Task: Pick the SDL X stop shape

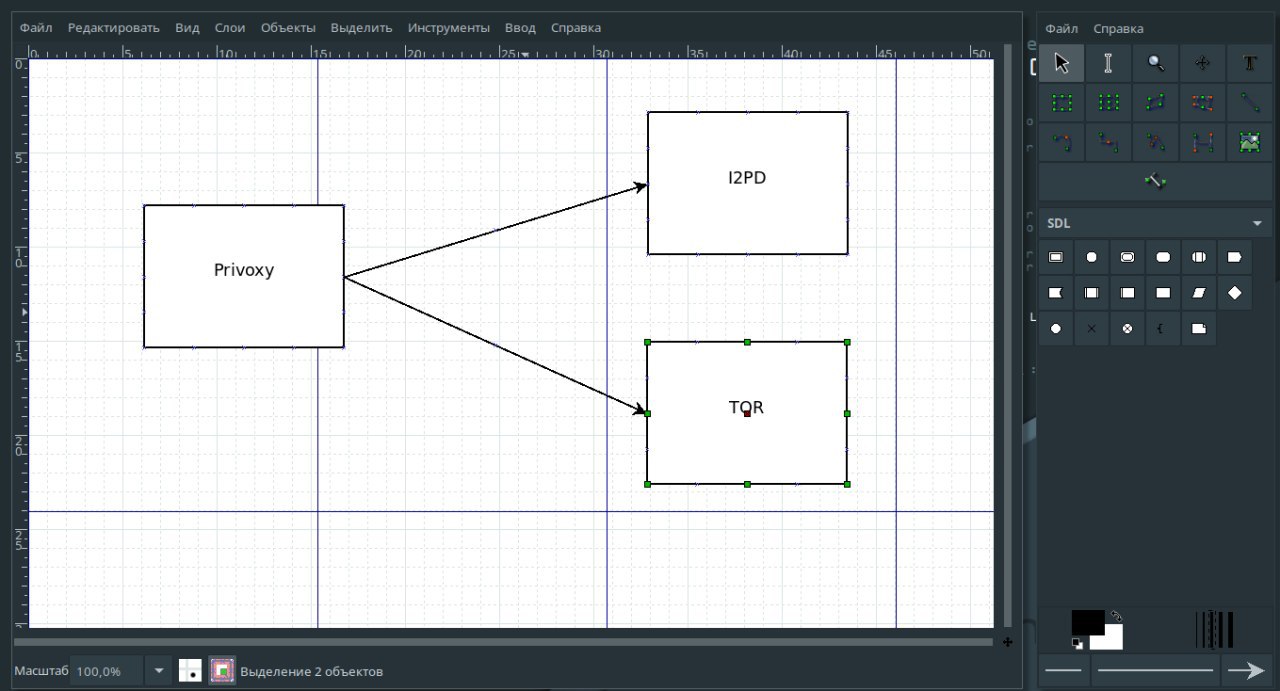Action: (1092, 328)
